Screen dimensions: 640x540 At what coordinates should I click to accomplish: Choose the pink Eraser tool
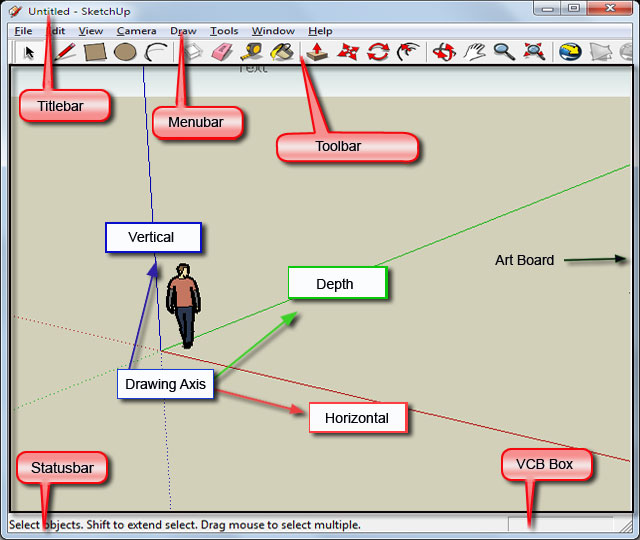tap(222, 52)
